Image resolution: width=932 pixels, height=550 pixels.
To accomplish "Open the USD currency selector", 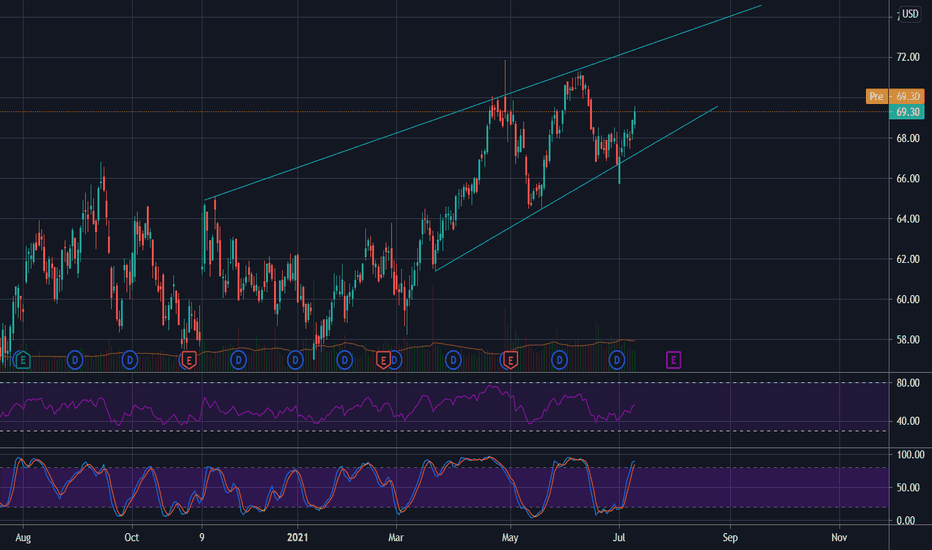I will (910, 14).
